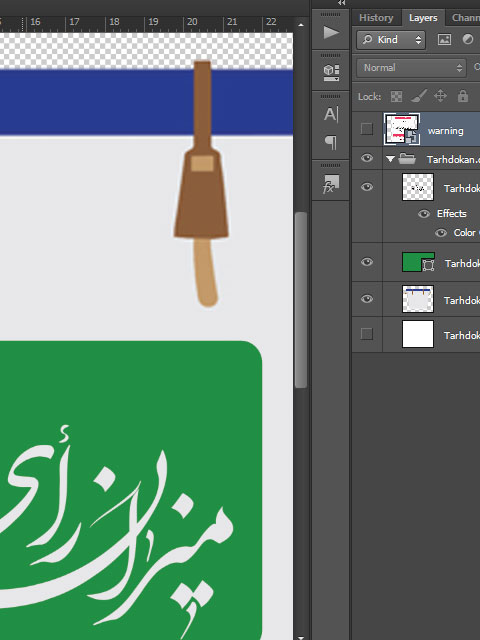Open the Character panel icon

point(331,114)
